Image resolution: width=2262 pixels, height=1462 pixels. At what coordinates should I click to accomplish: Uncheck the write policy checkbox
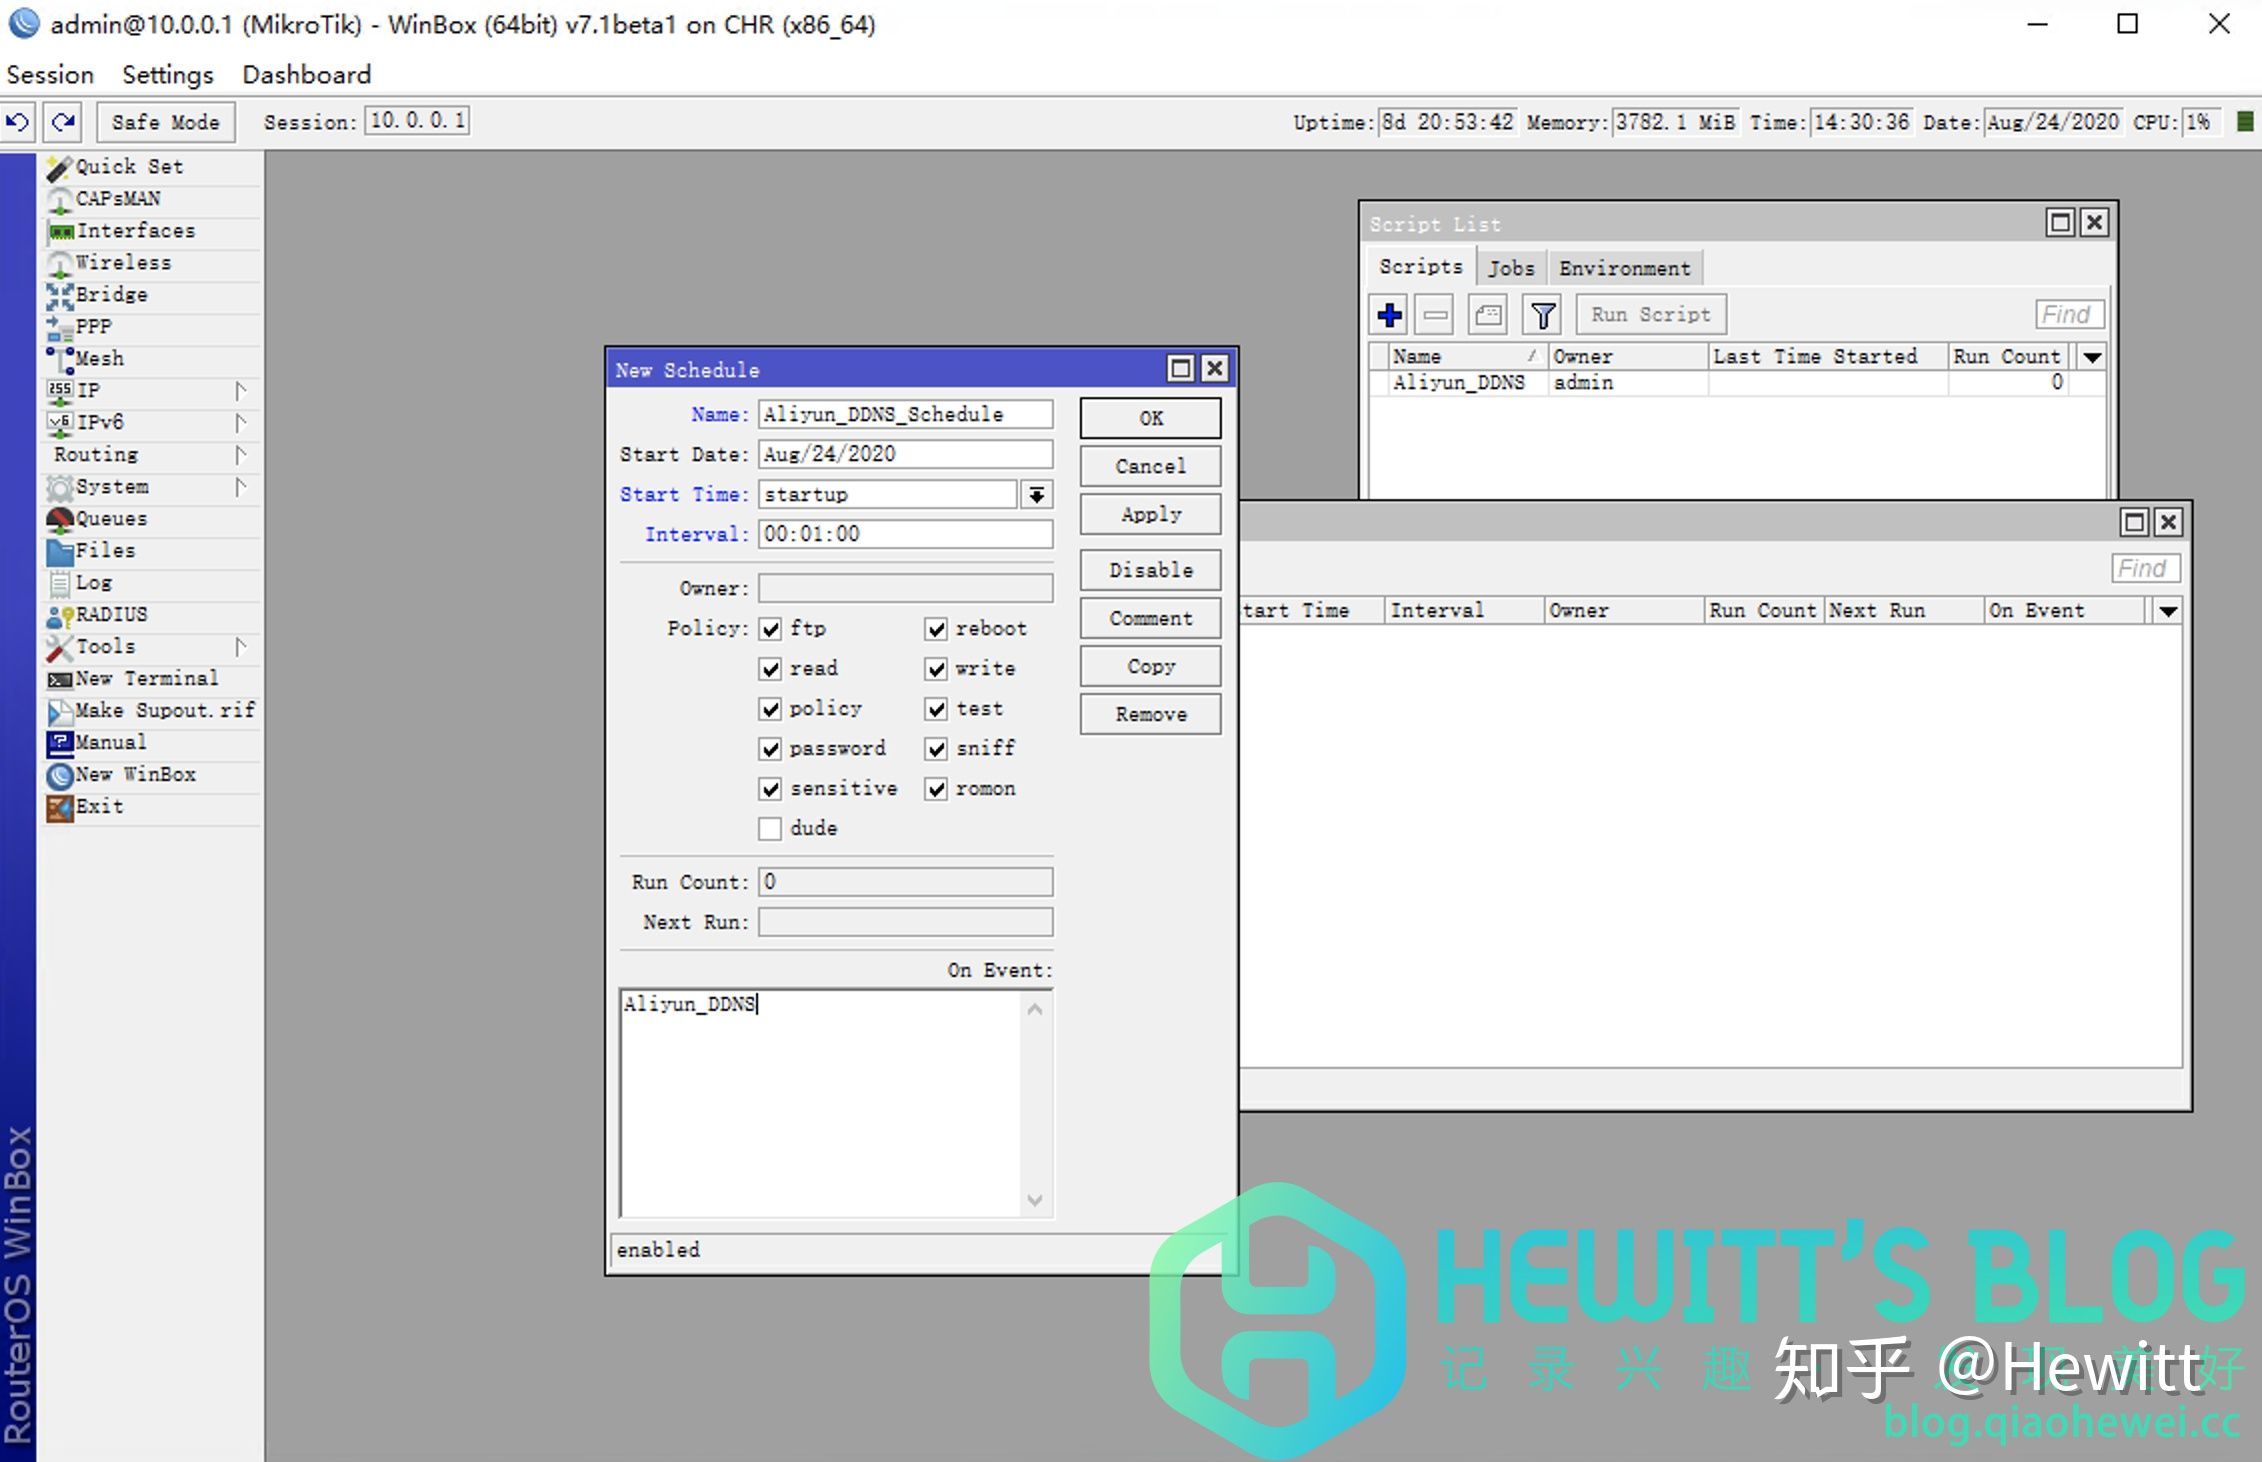pos(936,669)
